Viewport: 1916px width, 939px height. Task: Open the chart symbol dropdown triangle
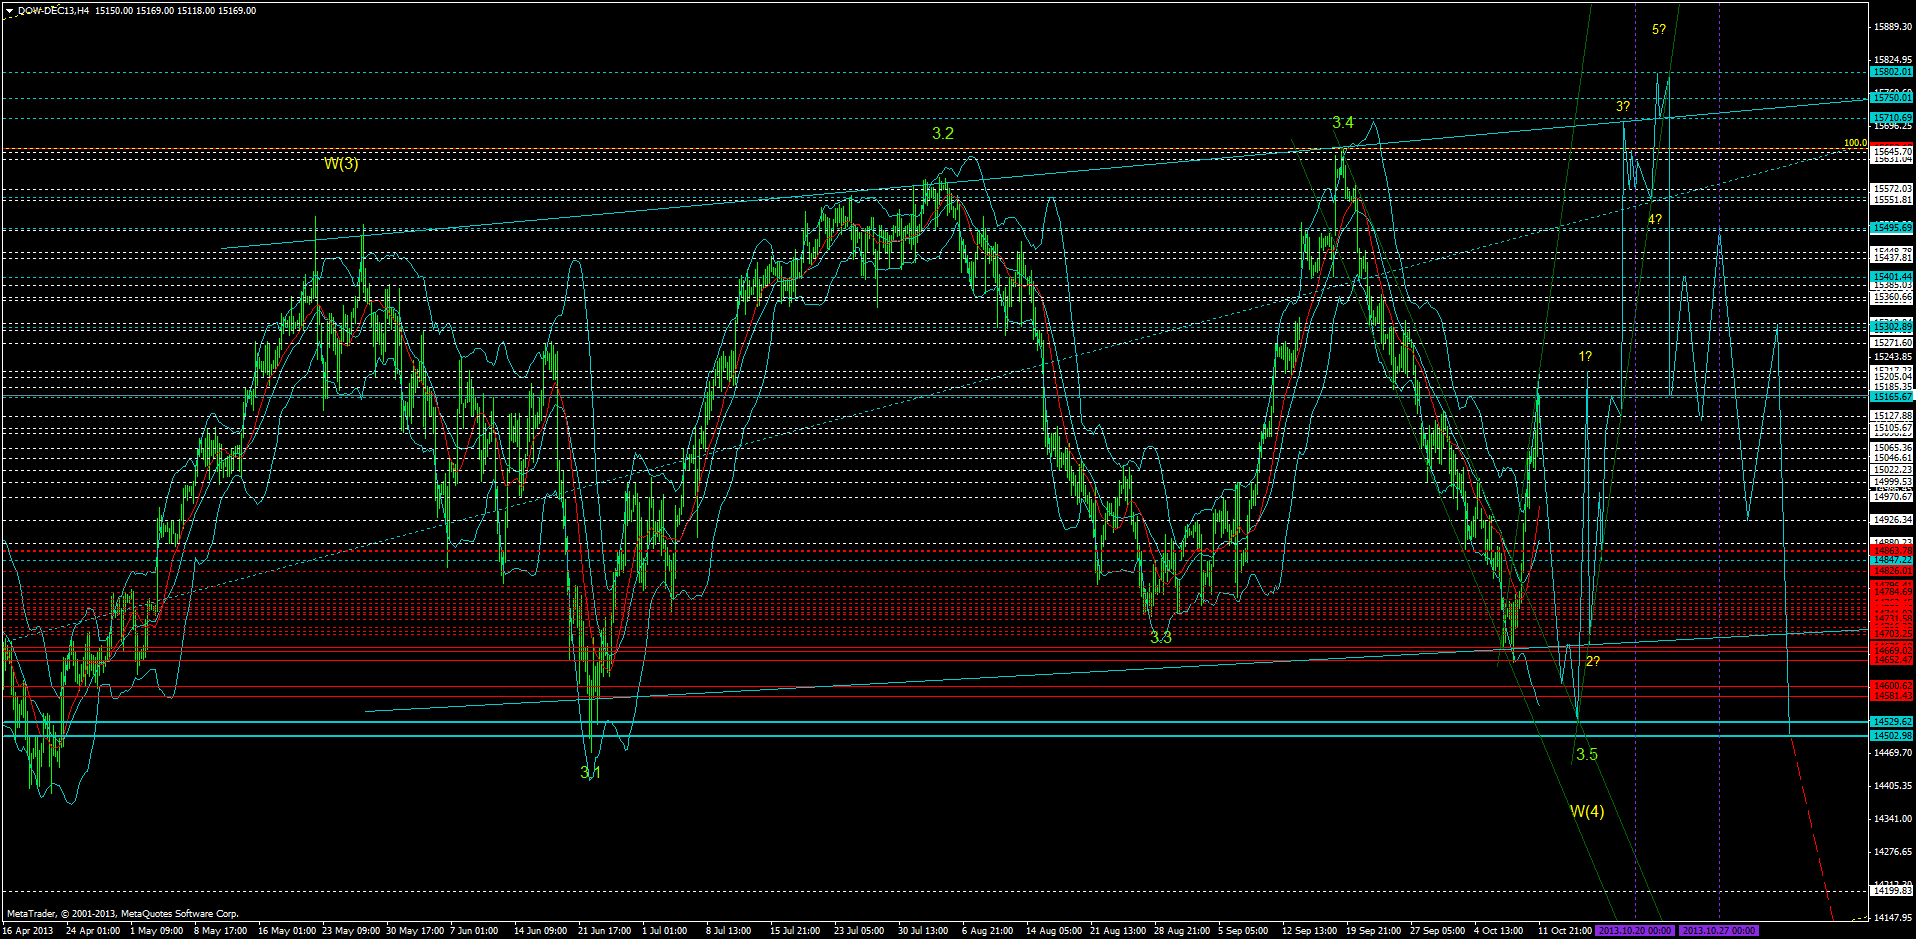click(x=8, y=9)
